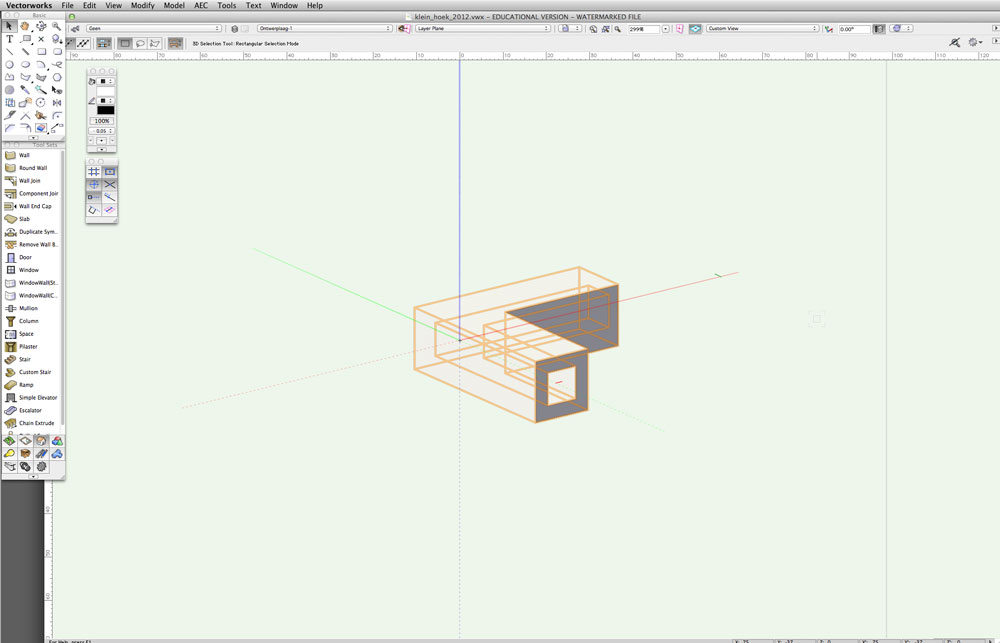
Task: Select the Ramp tool
Action: [x=32, y=385]
